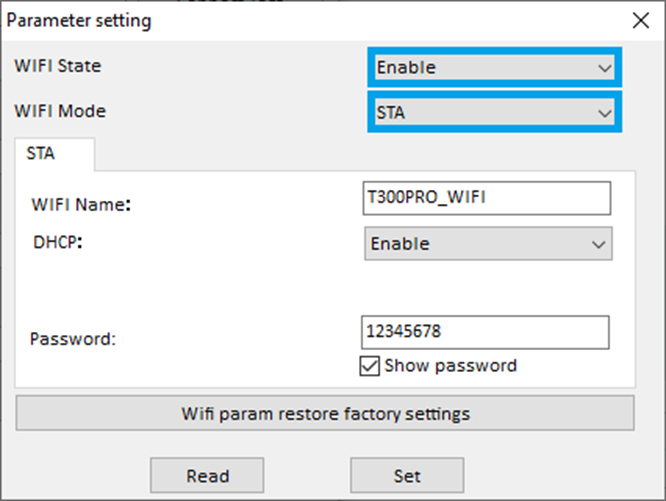Click the WIFI Mode label
666x501 pixels.
(60, 111)
